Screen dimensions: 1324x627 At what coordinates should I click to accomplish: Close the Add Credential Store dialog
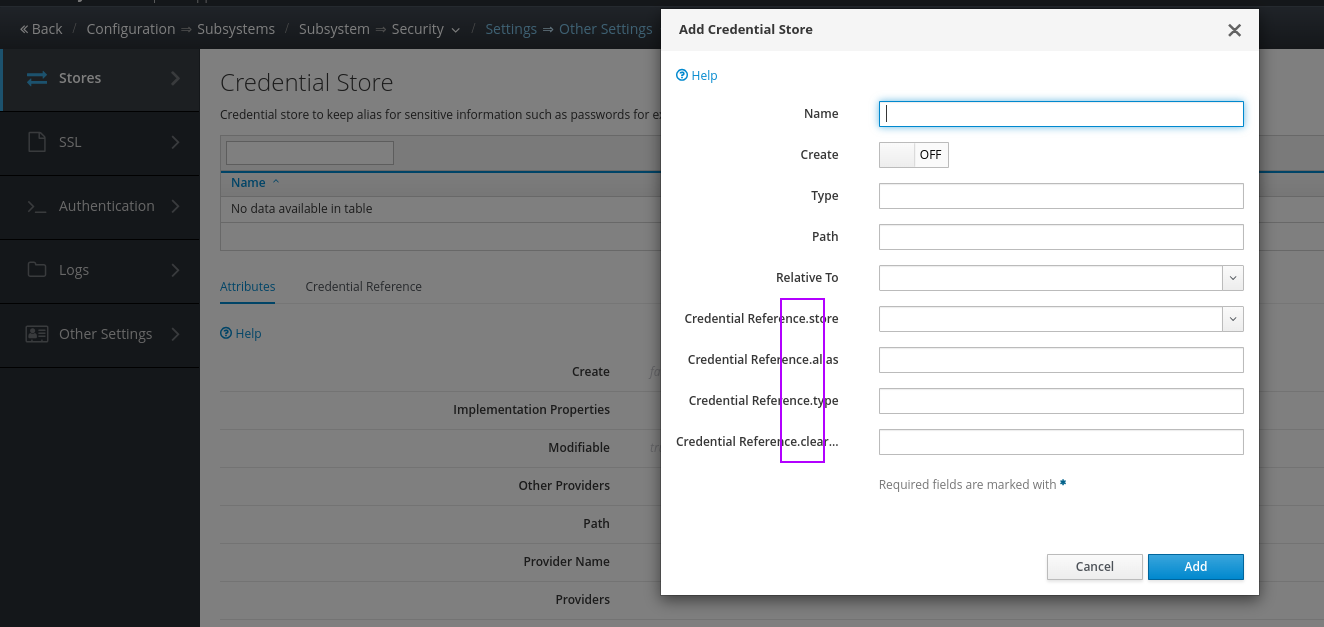click(x=1234, y=30)
